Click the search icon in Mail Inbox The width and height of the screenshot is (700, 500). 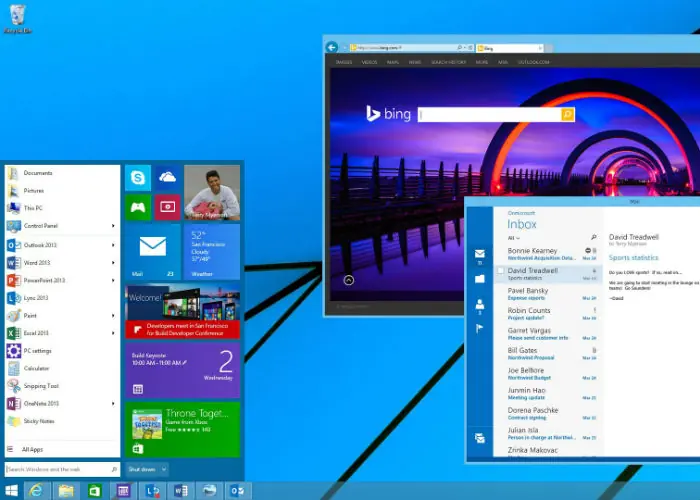pyautogui.click(x=593, y=237)
